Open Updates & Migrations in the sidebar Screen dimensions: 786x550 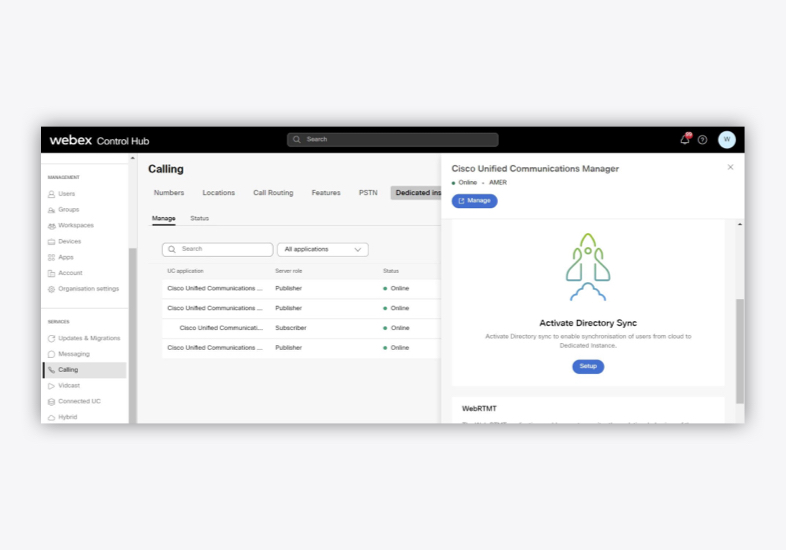pos(88,338)
